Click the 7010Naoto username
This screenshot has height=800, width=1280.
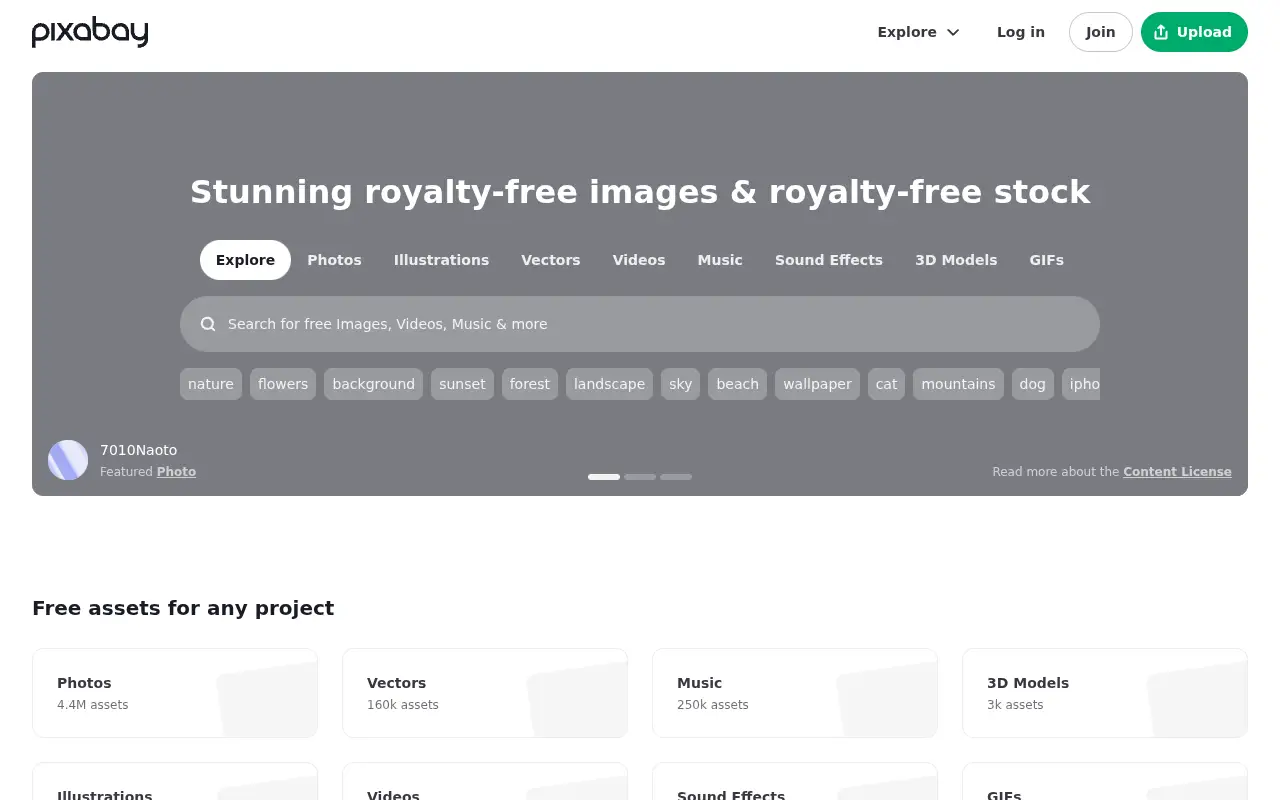[138, 450]
